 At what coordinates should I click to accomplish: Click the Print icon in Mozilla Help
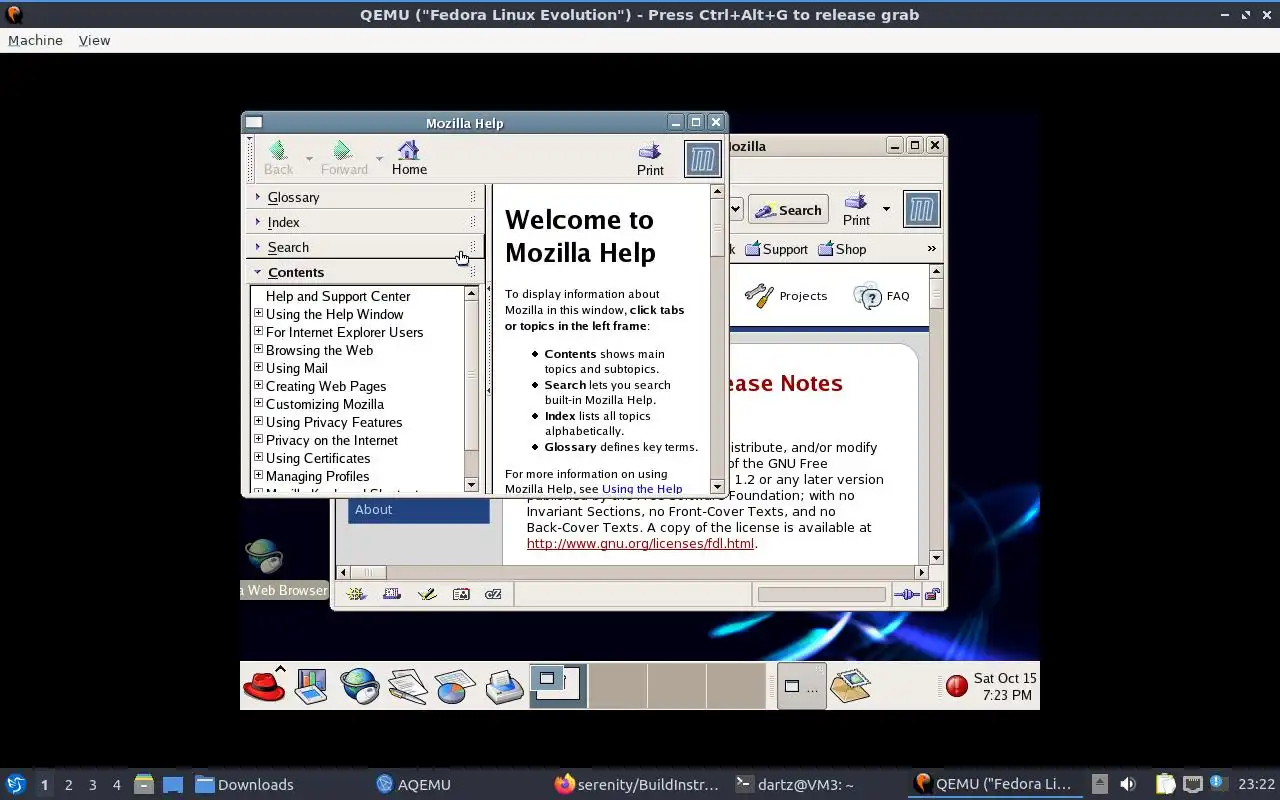(x=650, y=158)
